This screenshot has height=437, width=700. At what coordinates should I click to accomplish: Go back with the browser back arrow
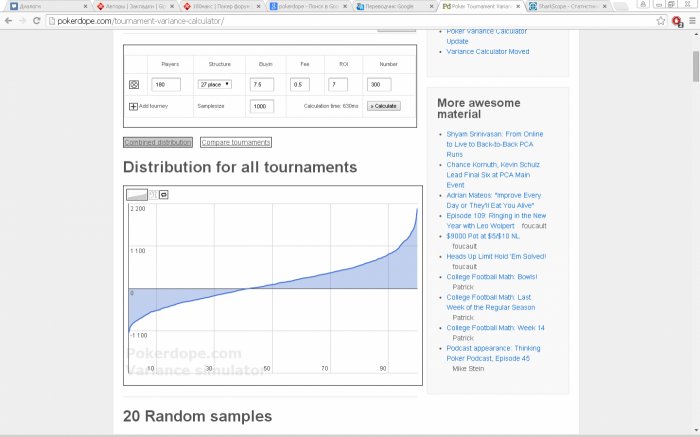8,21
